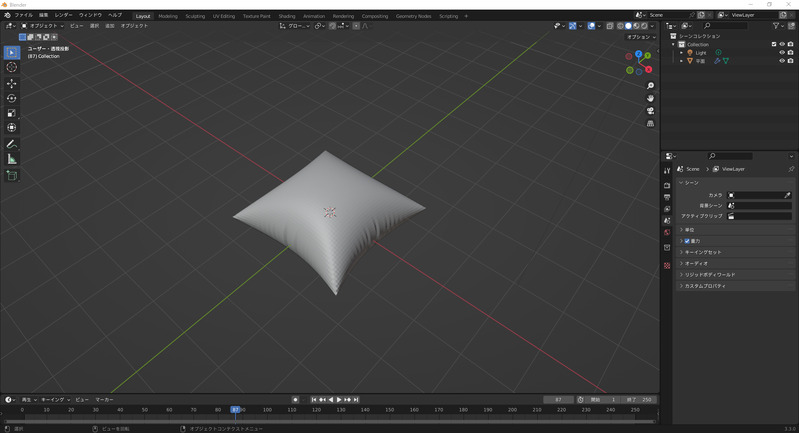Select the Measure tool
Screen dimensions: 799x433
(12, 159)
